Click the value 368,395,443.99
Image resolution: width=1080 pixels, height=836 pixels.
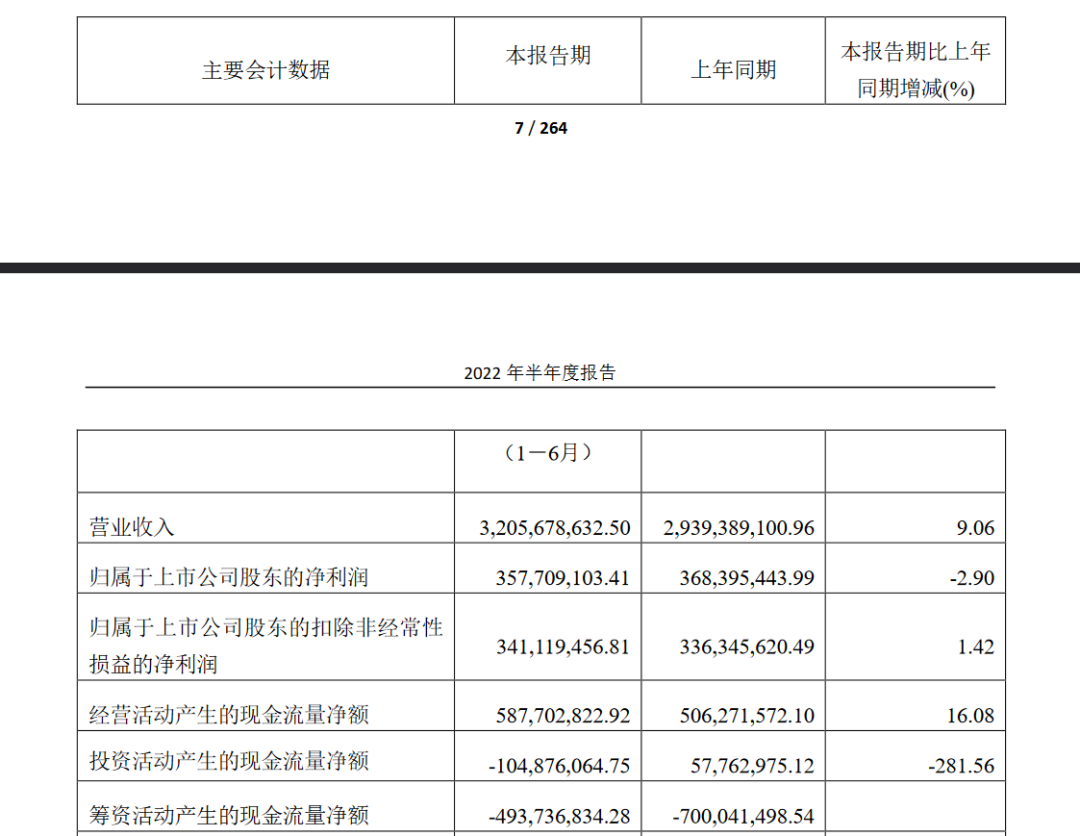tap(747, 578)
